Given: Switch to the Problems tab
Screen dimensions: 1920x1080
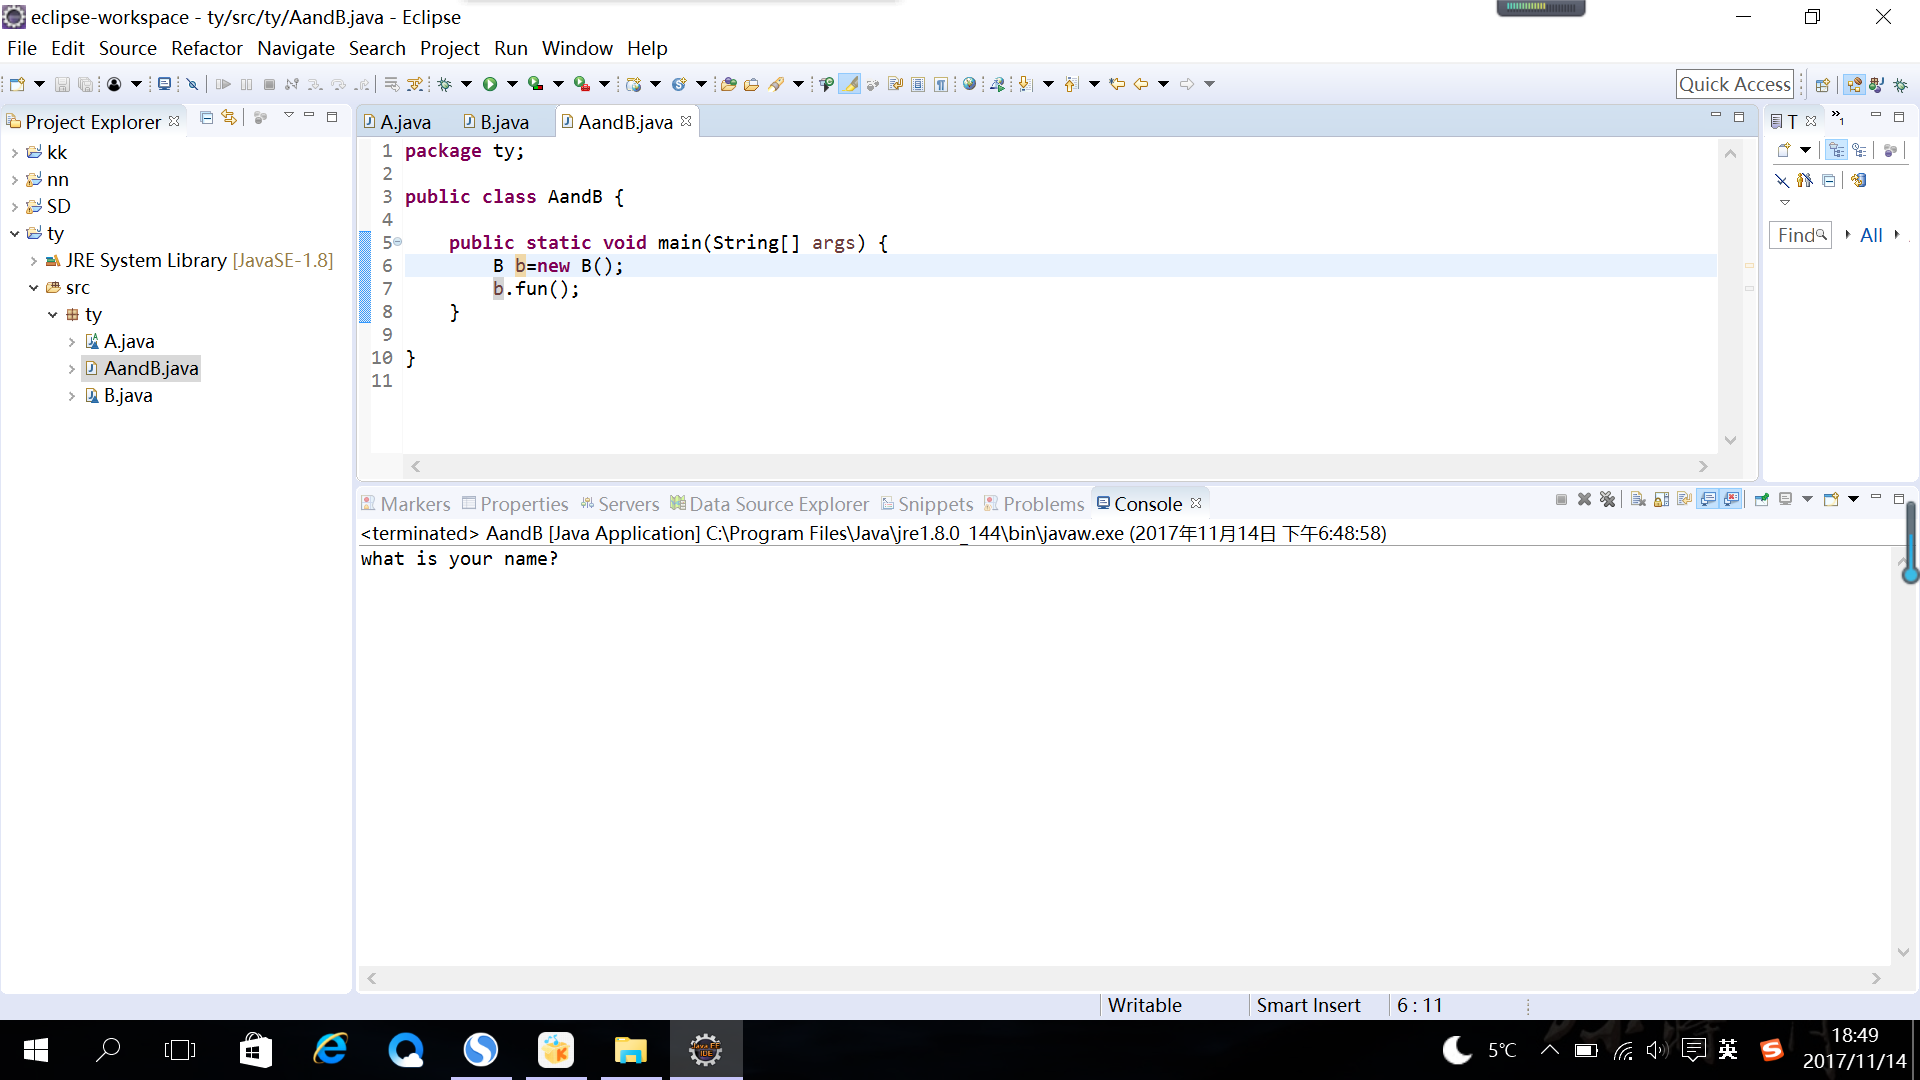Looking at the screenshot, I should pyautogui.click(x=1034, y=504).
